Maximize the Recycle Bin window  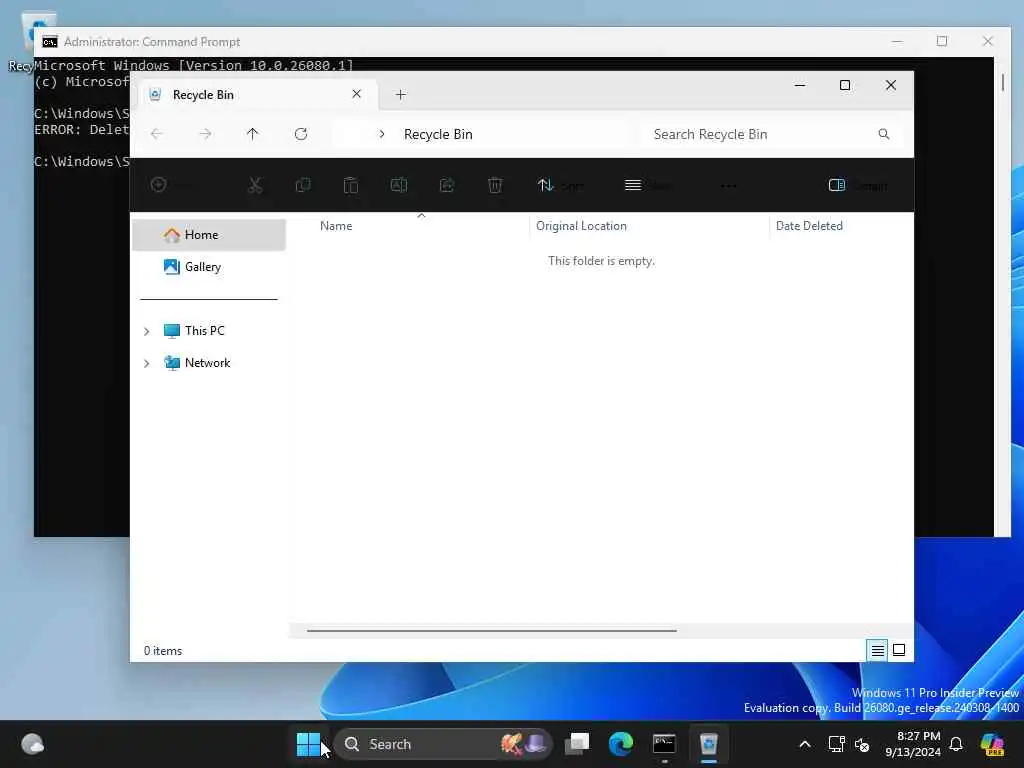[845, 86]
